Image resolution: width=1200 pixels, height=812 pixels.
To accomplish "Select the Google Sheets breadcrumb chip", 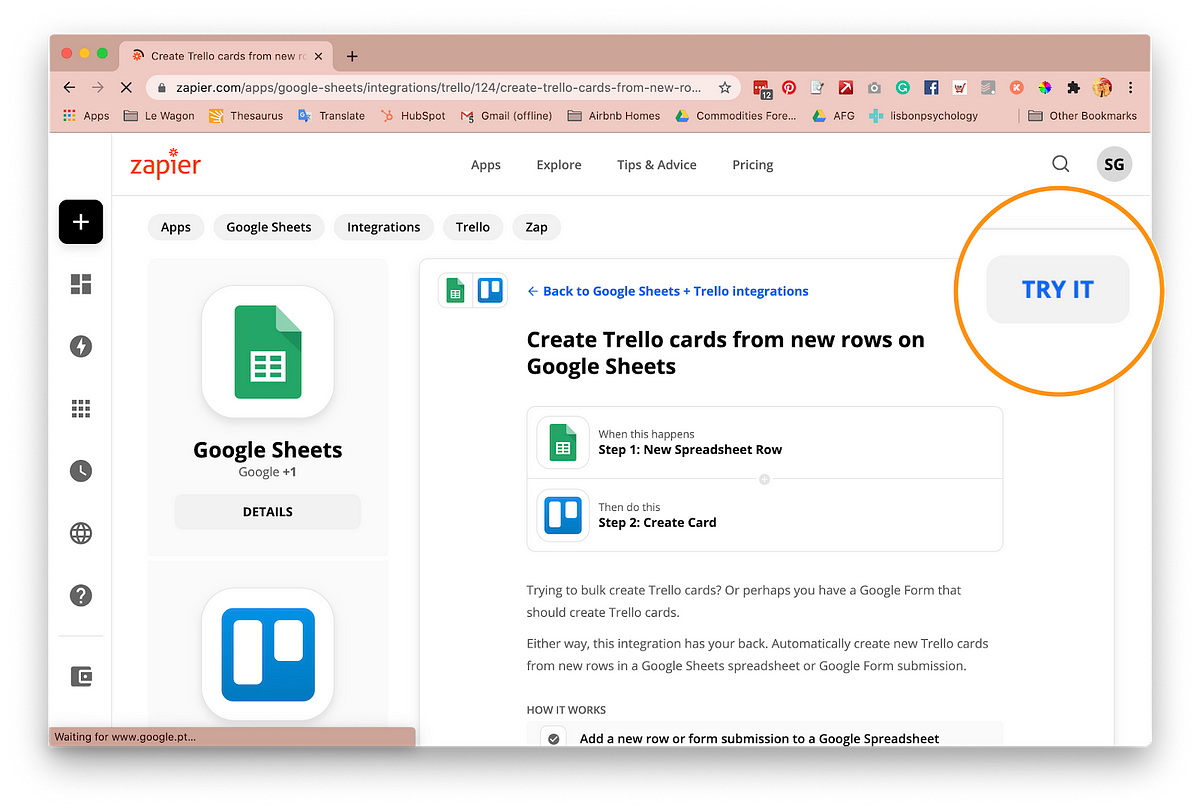I will click(269, 227).
